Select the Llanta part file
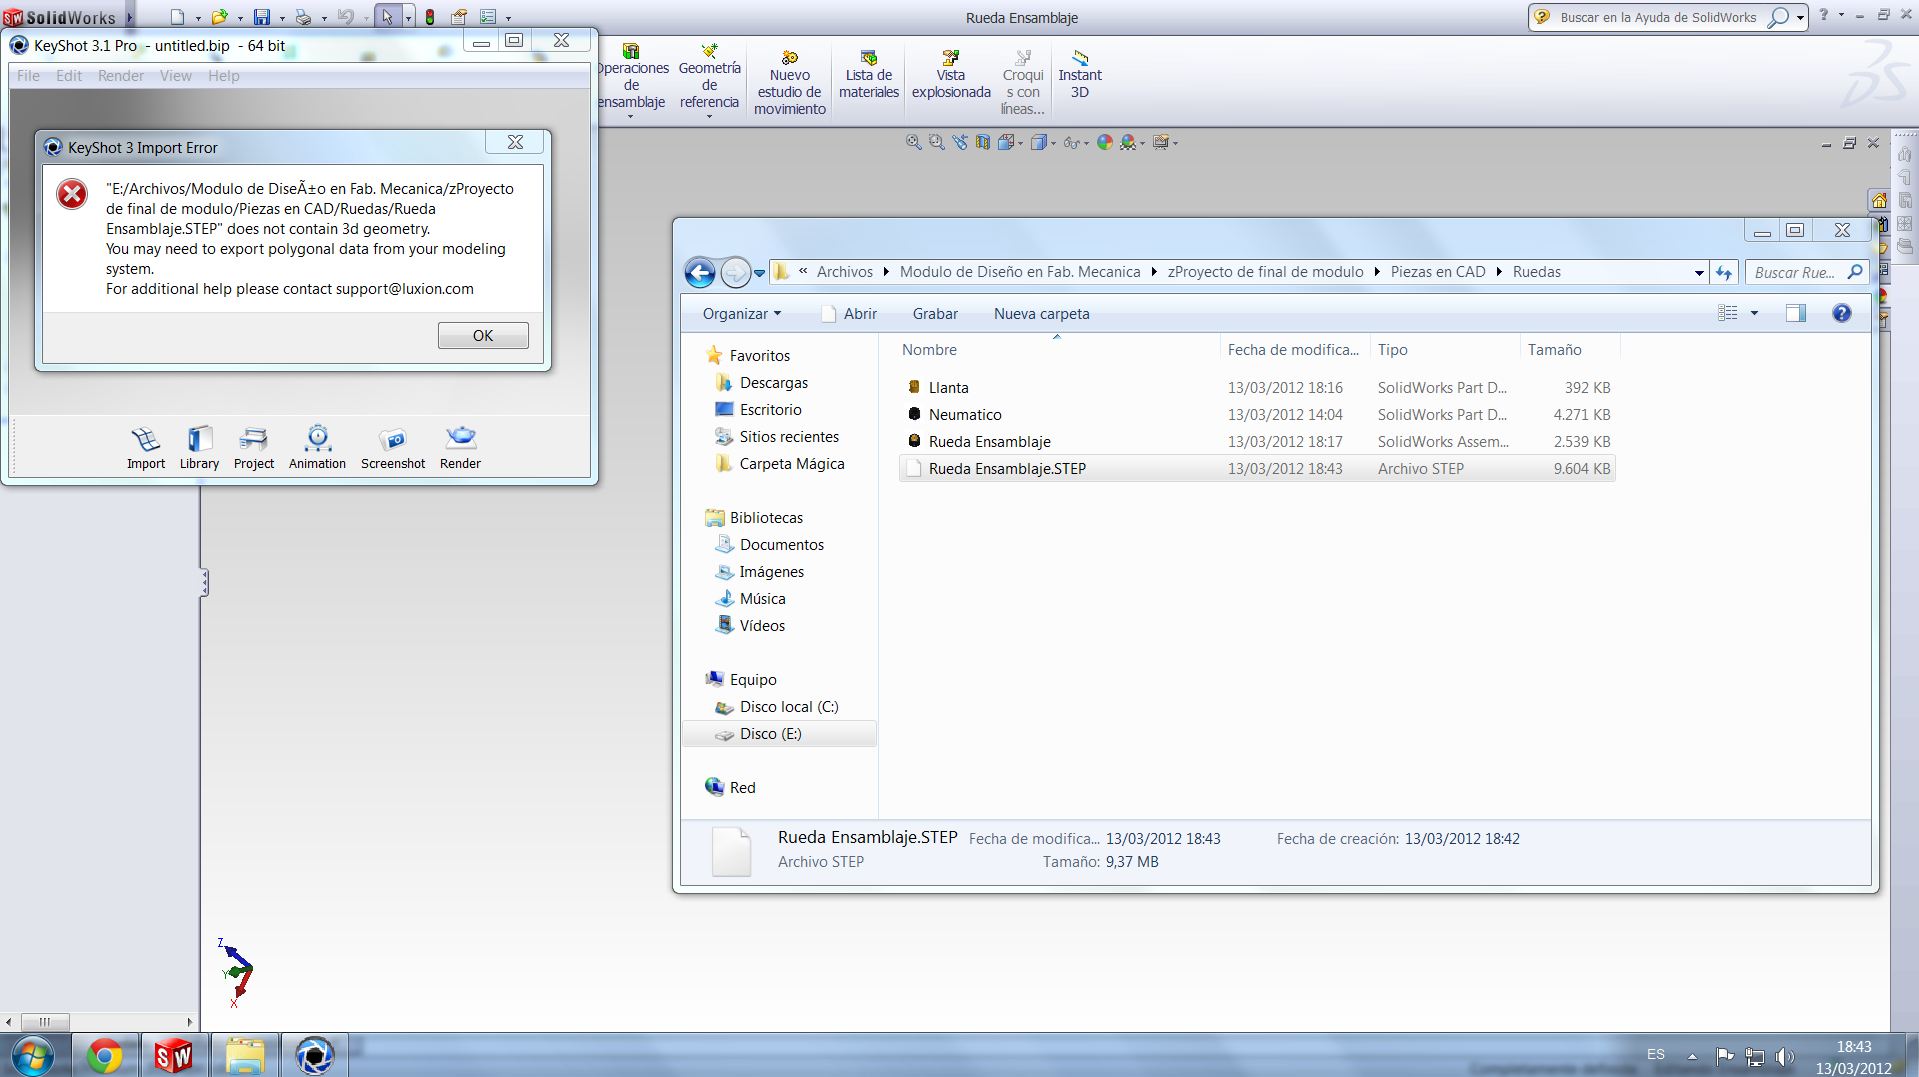The height and width of the screenshot is (1077, 1919). [1257, 387]
